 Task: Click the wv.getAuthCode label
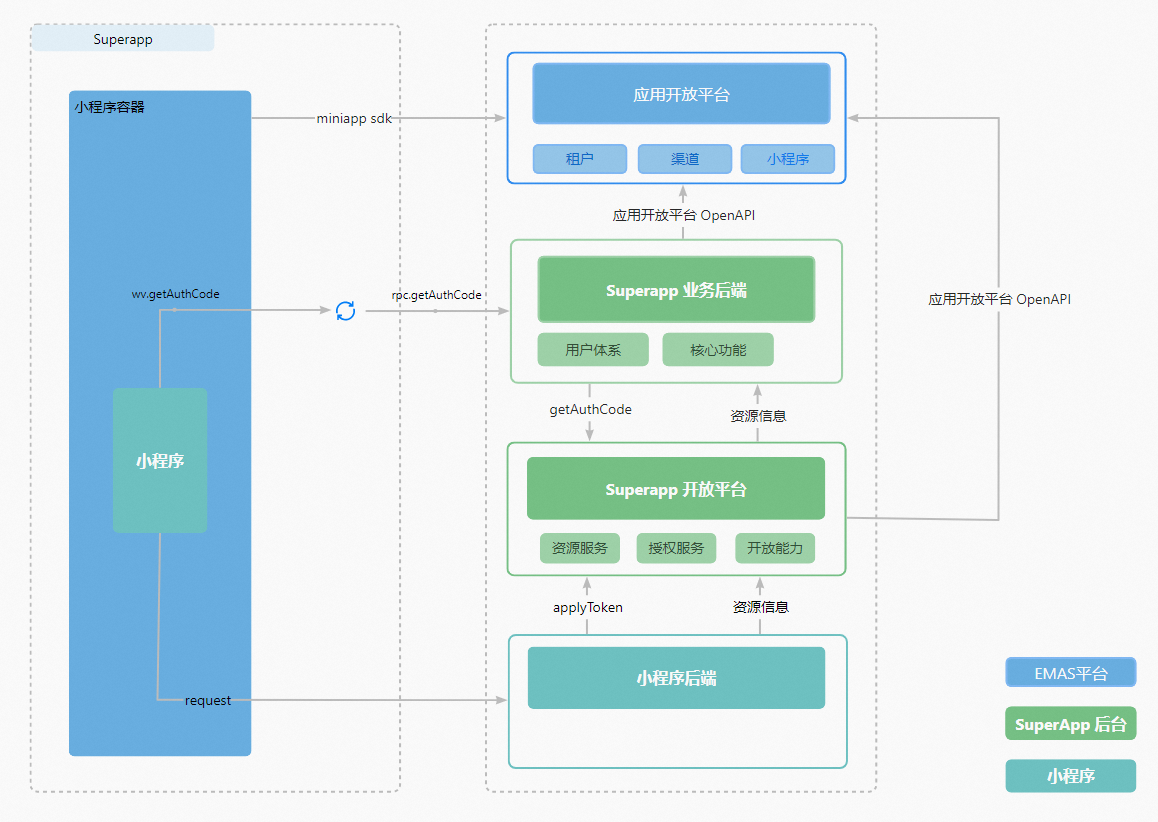pos(176,294)
